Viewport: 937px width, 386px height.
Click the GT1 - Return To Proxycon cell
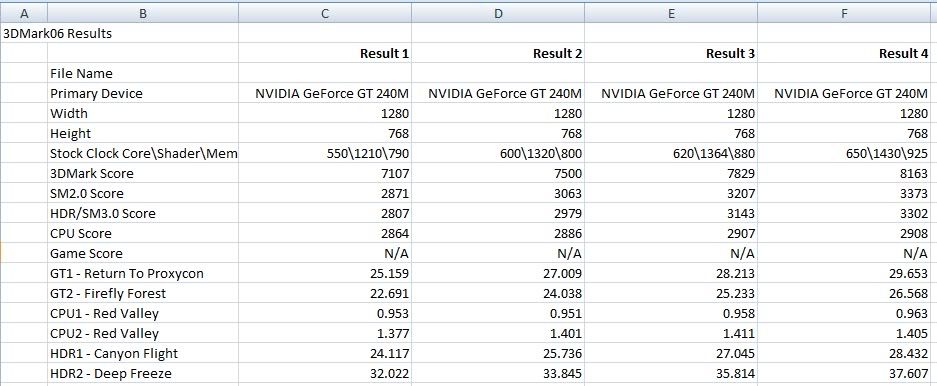[x=143, y=273]
